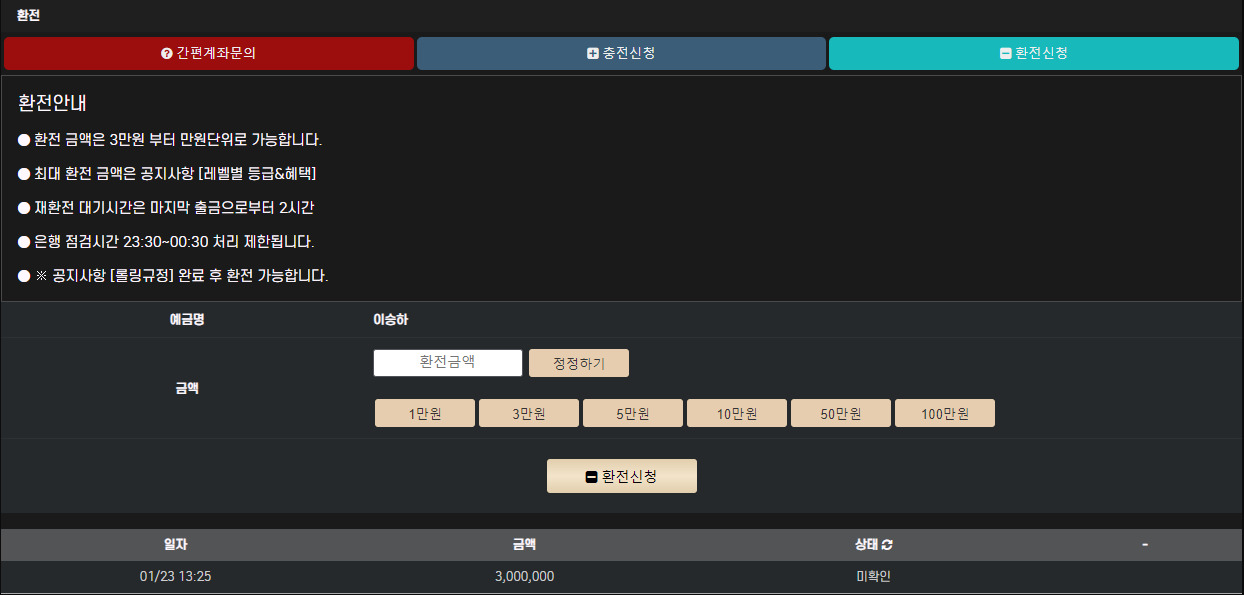The height and width of the screenshot is (595, 1244).
Task: Click the 10만원 amount button
Action: (736, 414)
